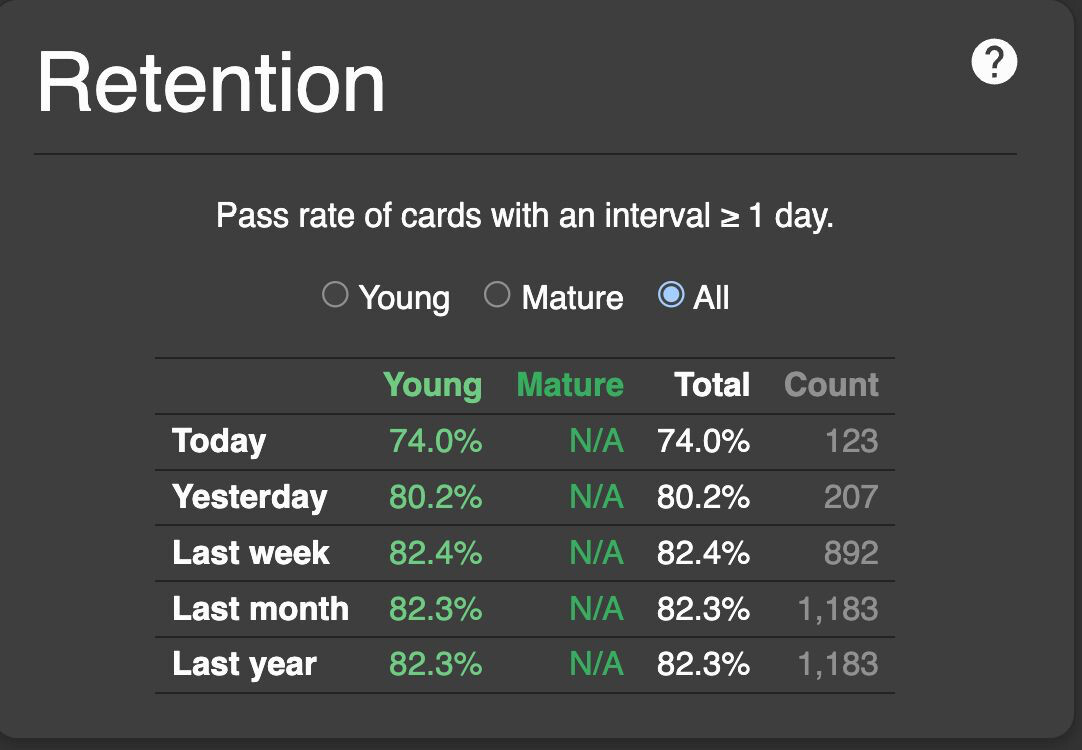
Task: Click Today's count value 123
Action: 851,441
